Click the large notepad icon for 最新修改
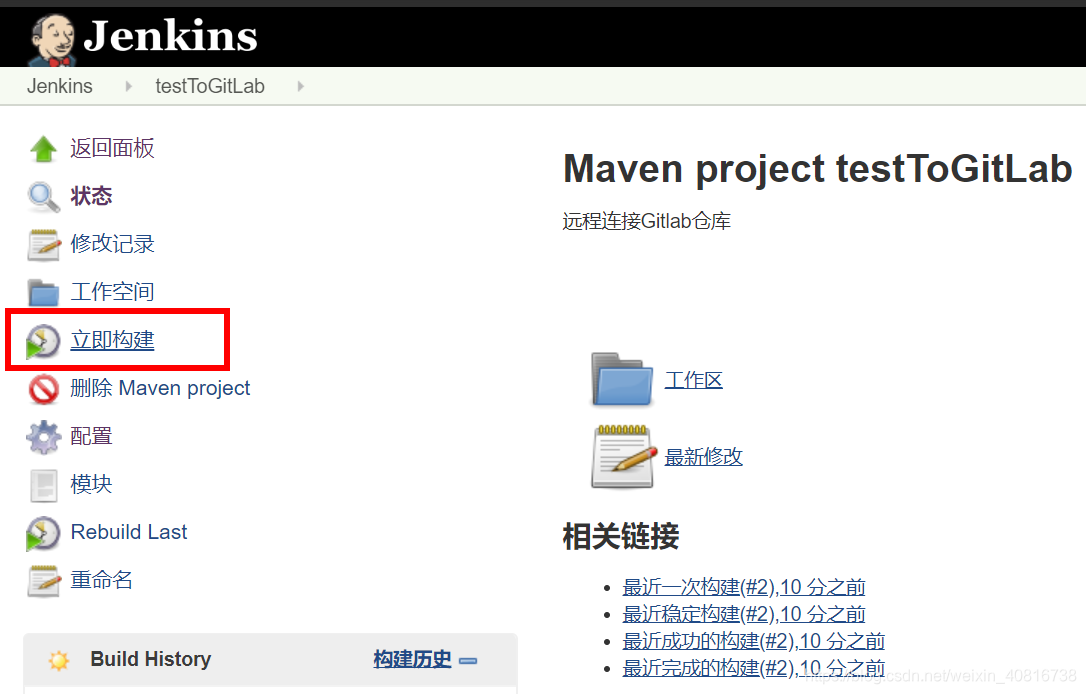 pos(623,457)
